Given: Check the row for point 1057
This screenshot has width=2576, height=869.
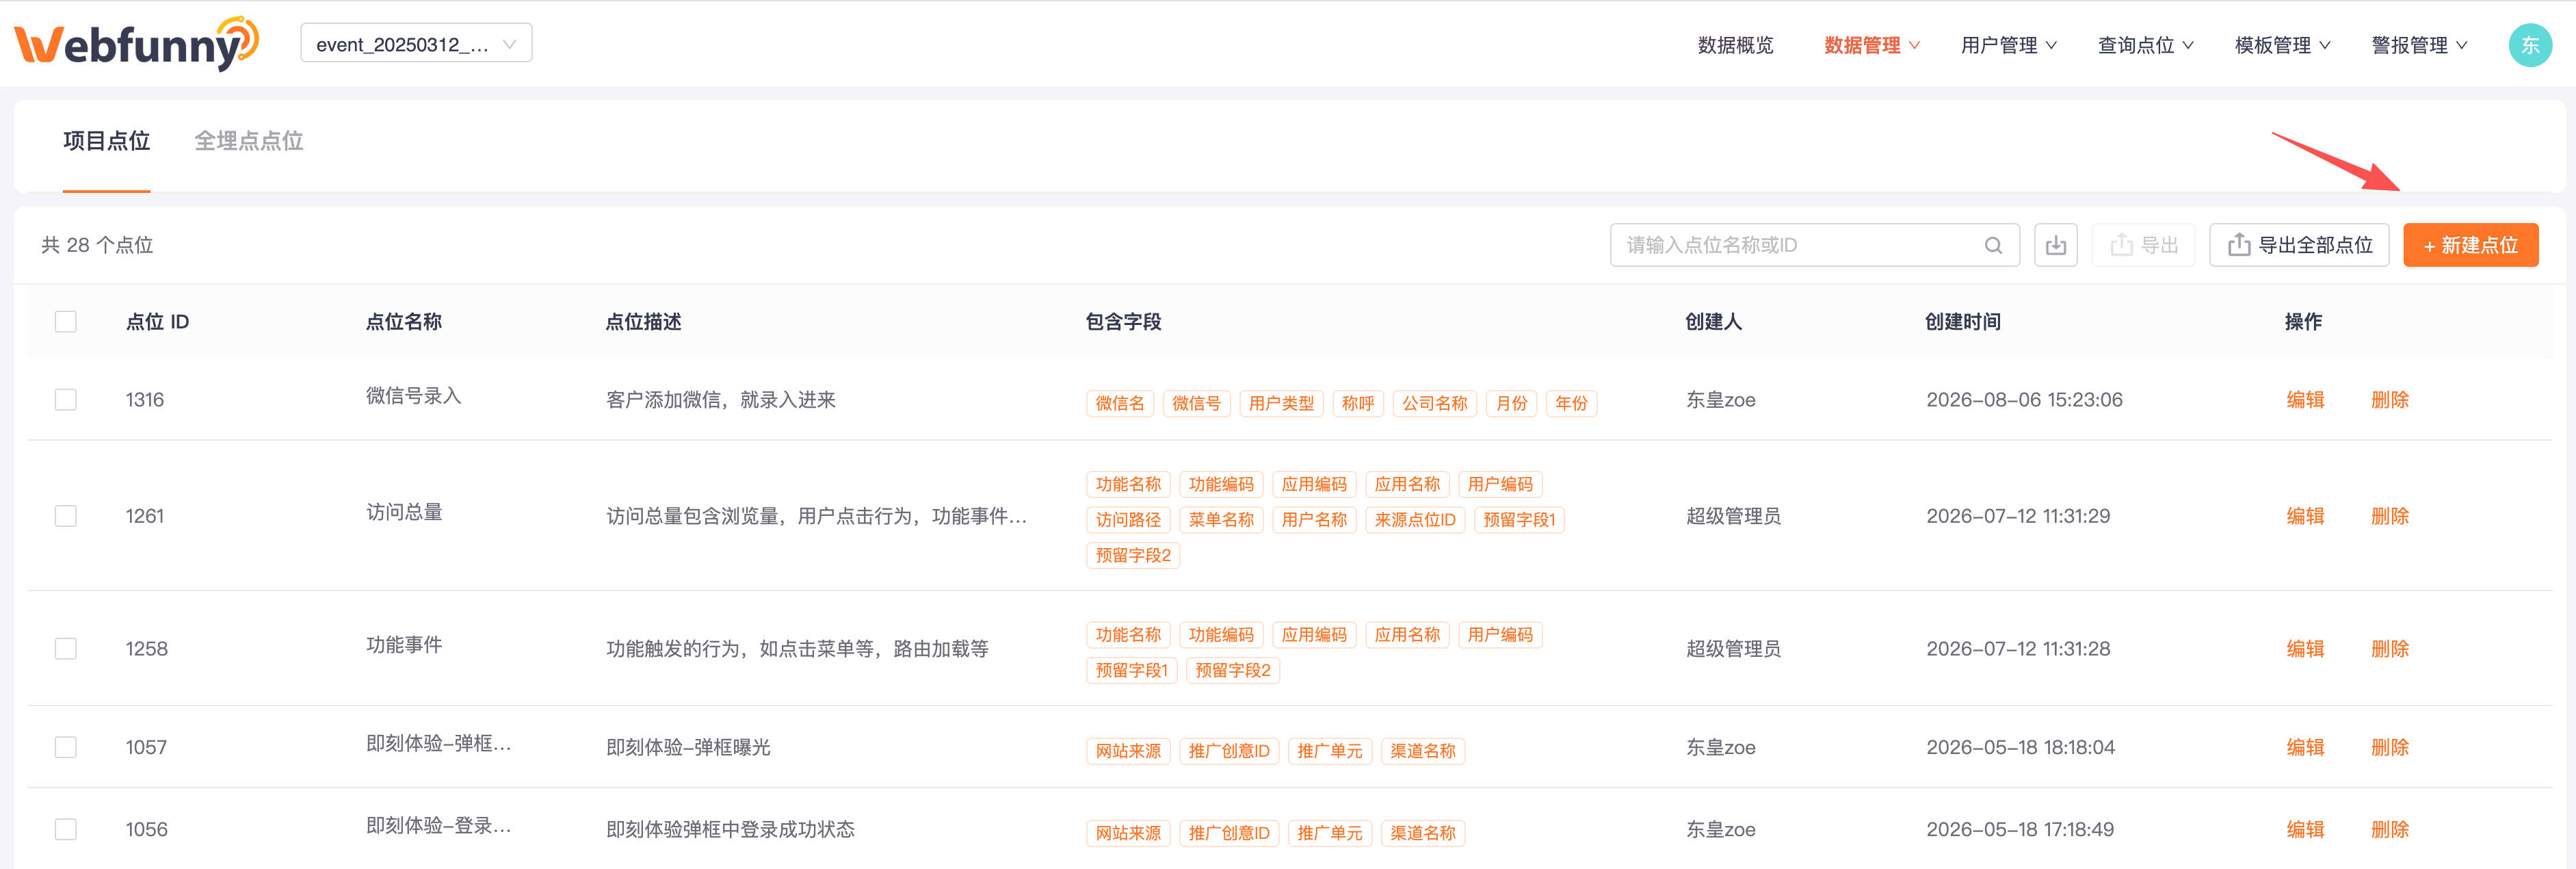Looking at the screenshot, I should pos(66,747).
